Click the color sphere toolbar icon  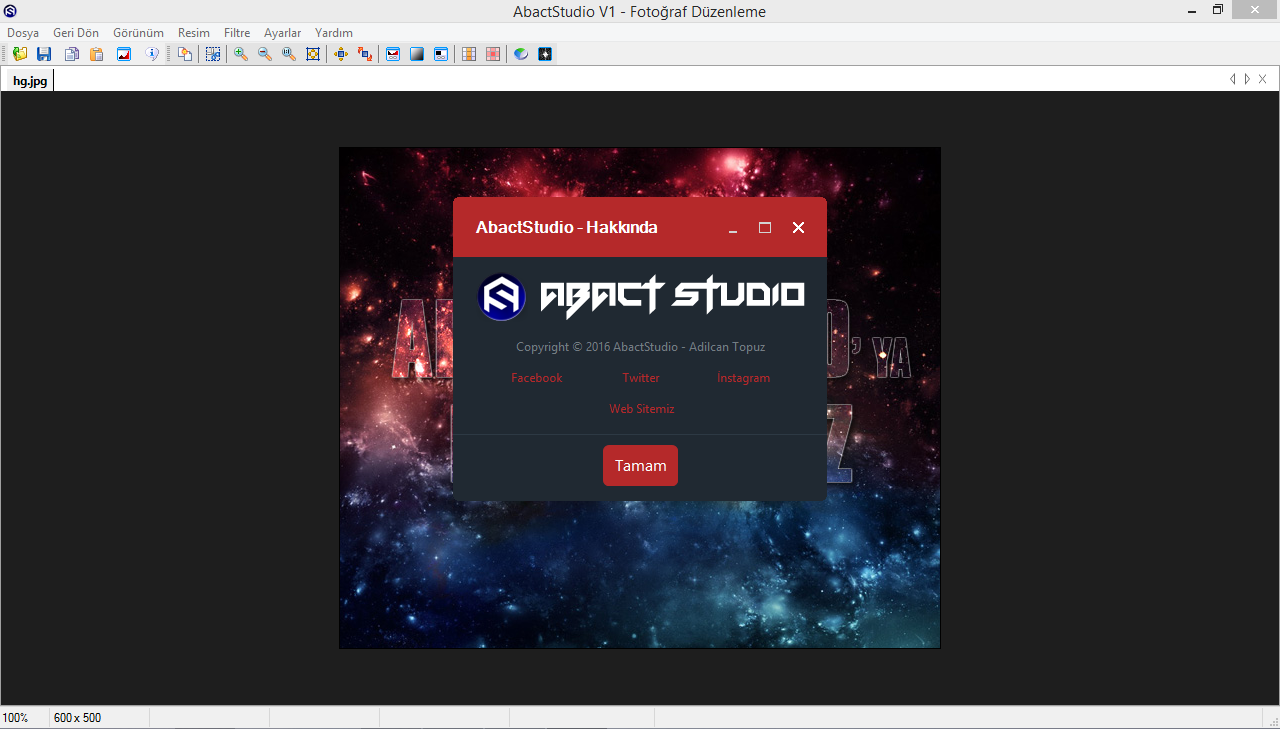[x=521, y=54]
